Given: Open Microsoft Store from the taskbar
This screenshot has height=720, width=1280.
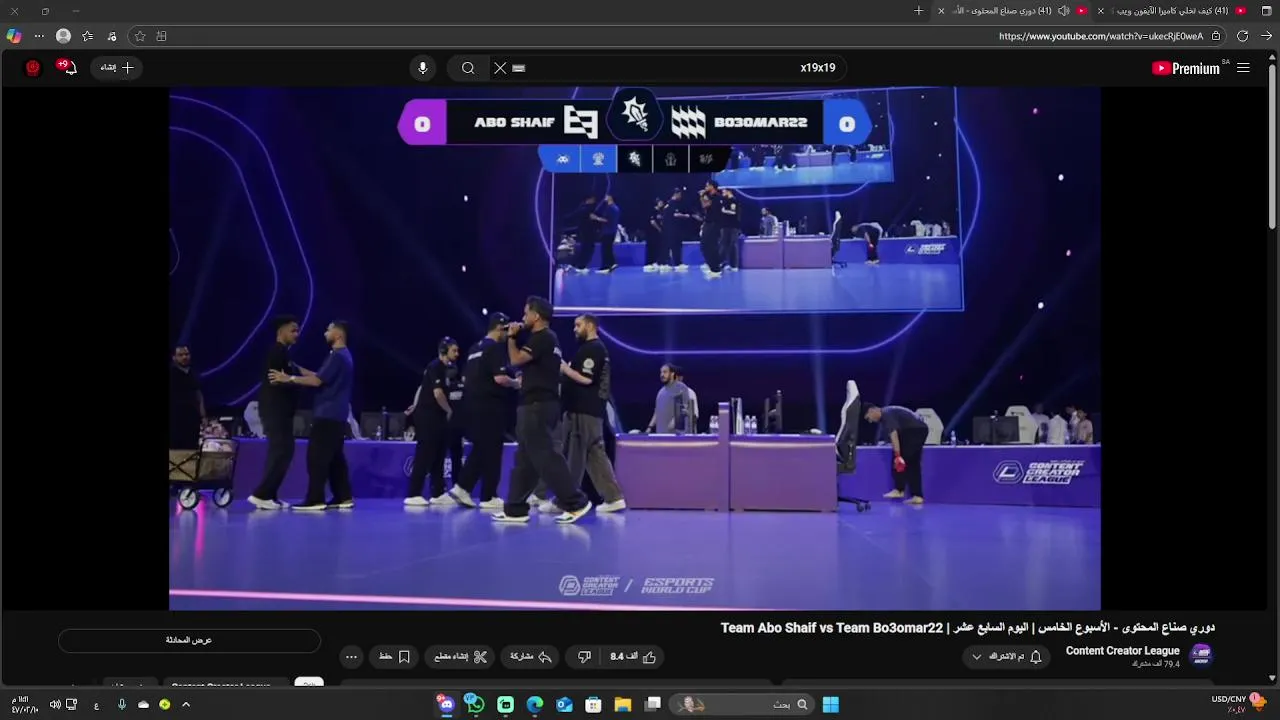Looking at the screenshot, I should coord(593,705).
